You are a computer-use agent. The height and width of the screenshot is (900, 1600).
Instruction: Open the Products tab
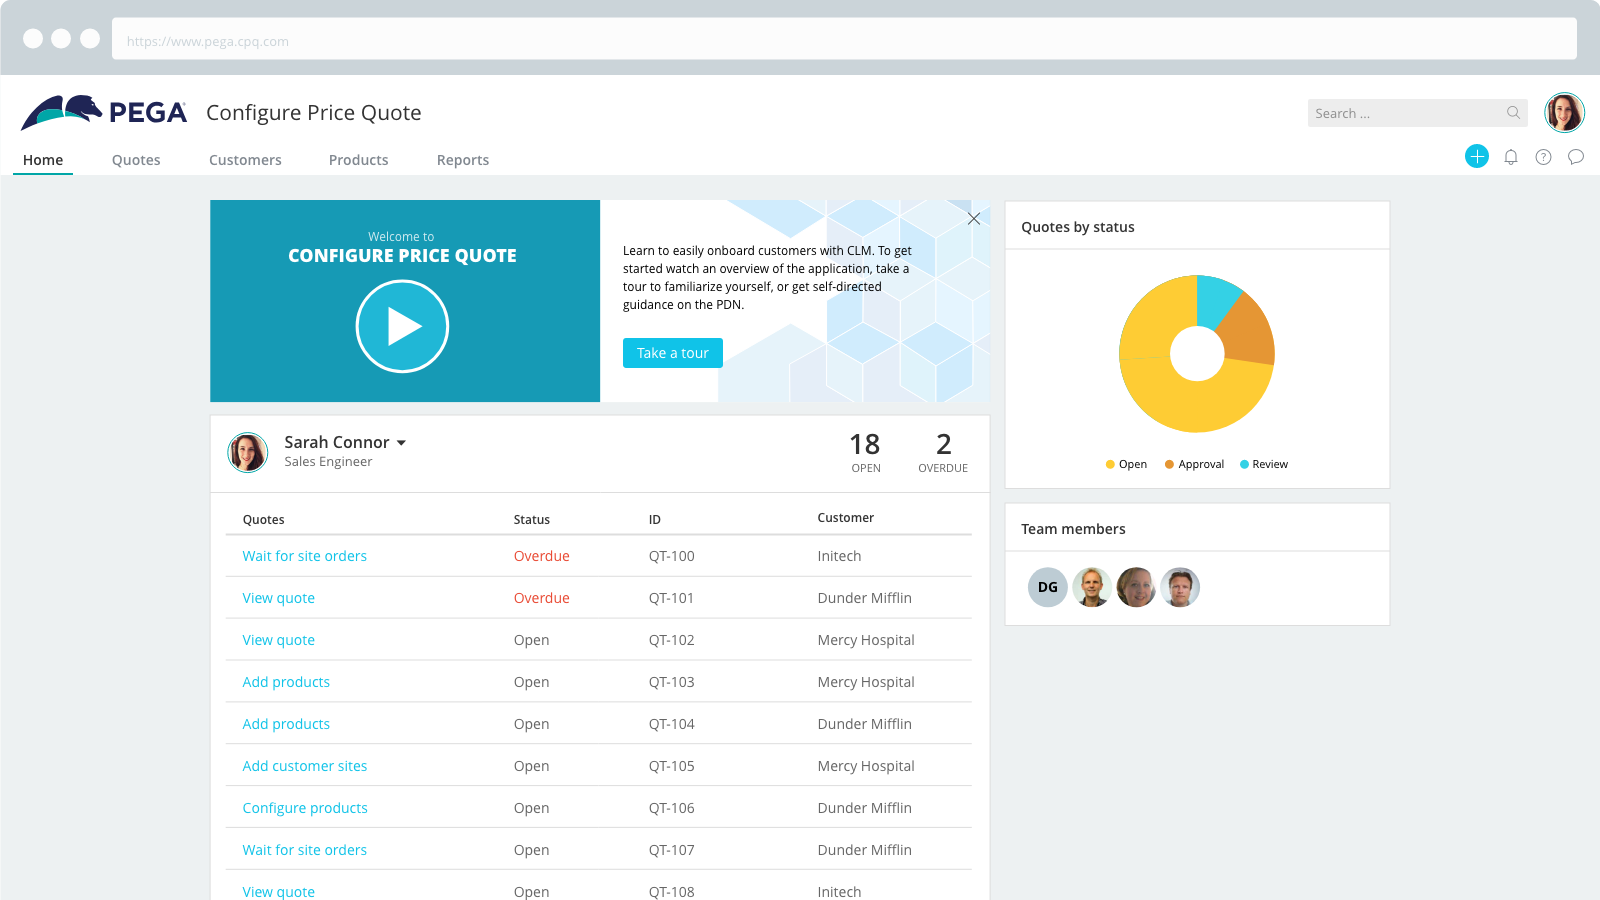click(358, 160)
